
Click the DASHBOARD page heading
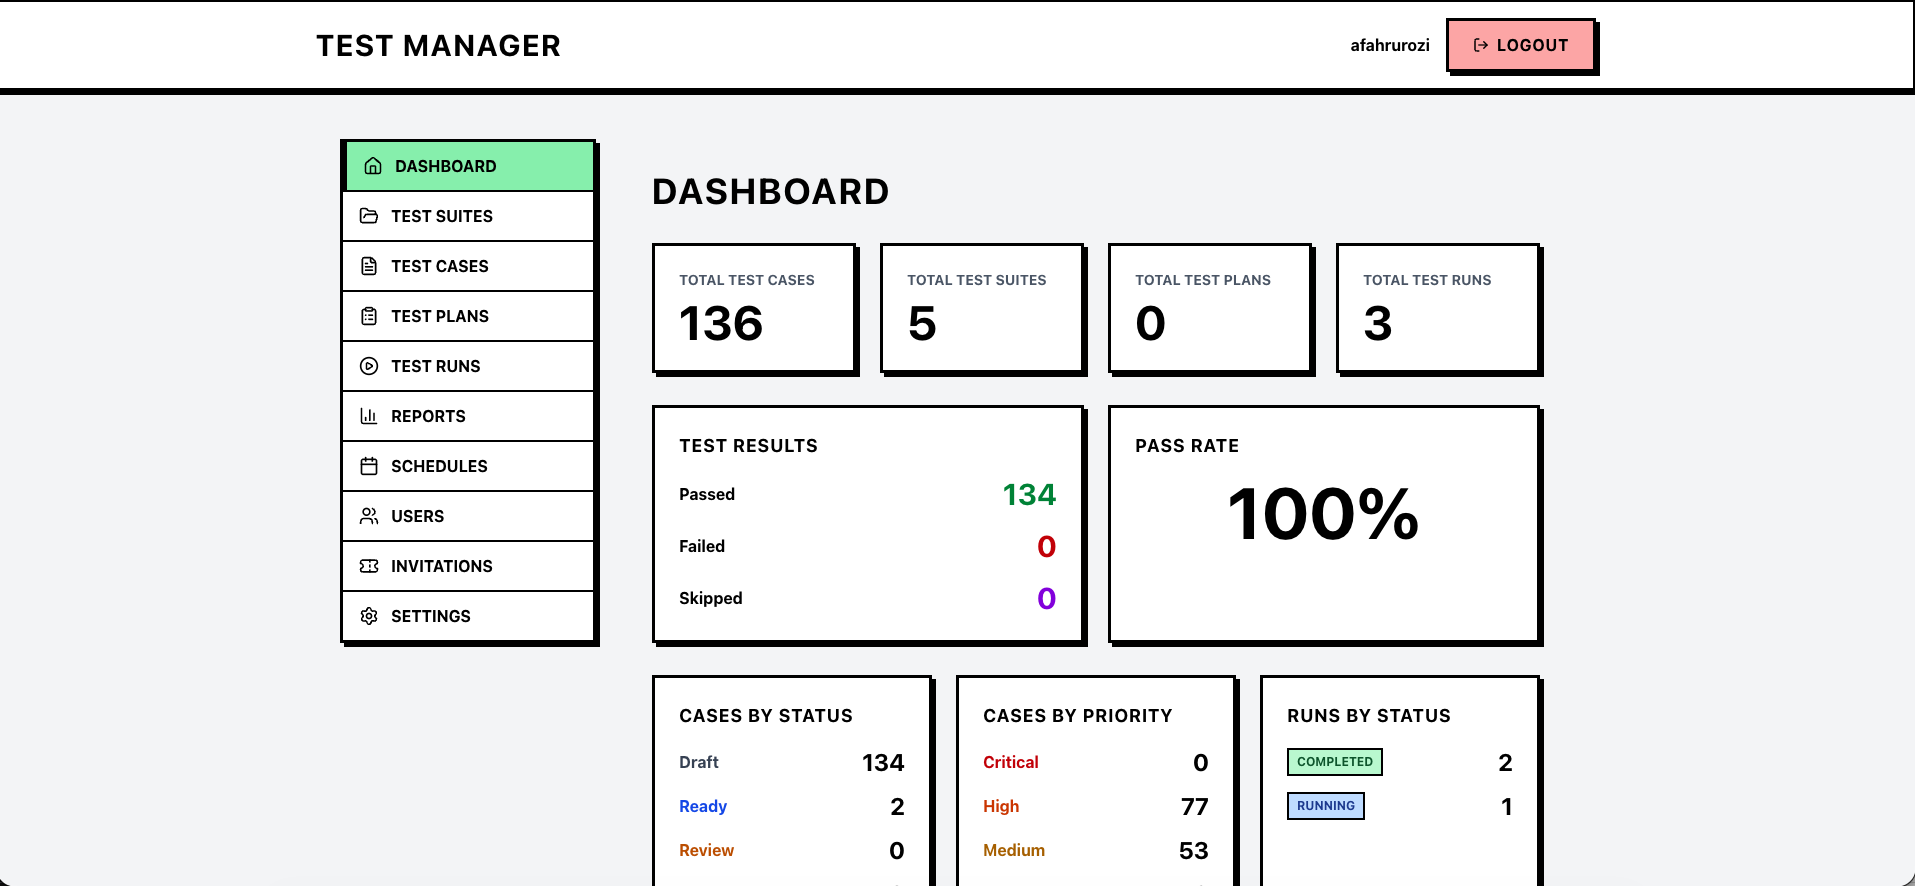click(x=770, y=192)
